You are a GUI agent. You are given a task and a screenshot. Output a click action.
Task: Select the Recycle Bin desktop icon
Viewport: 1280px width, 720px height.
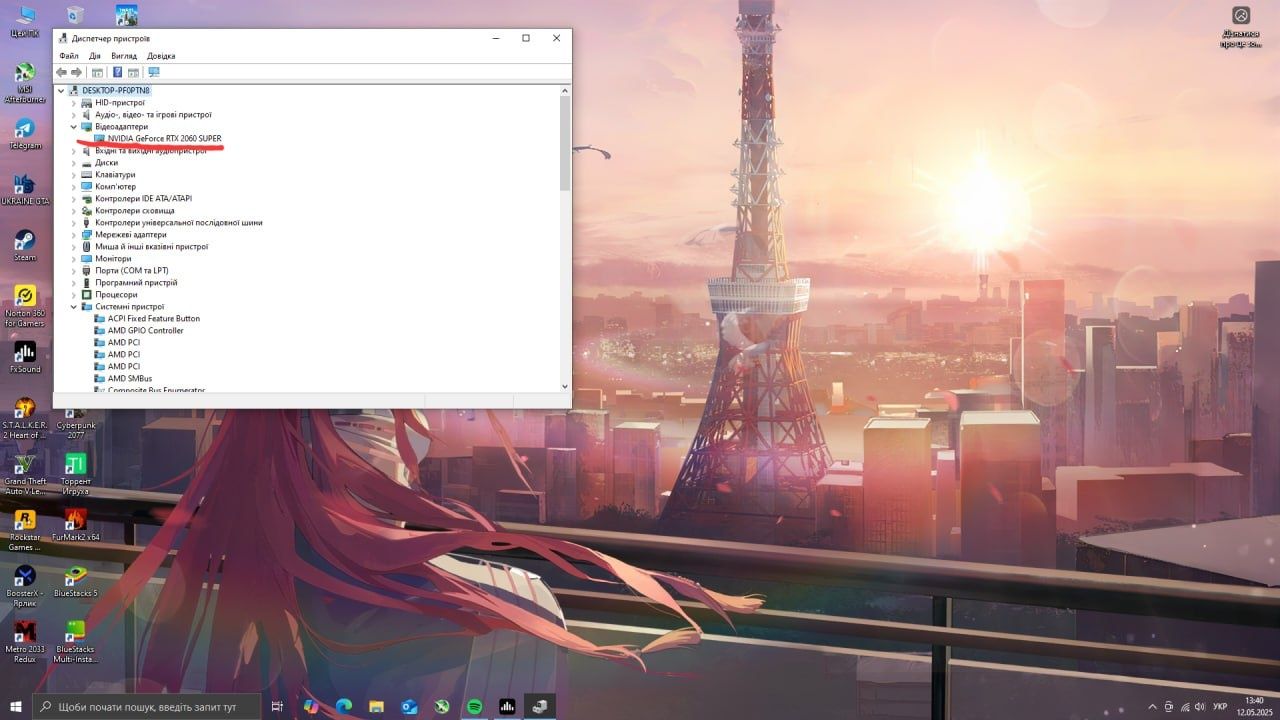[76, 14]
